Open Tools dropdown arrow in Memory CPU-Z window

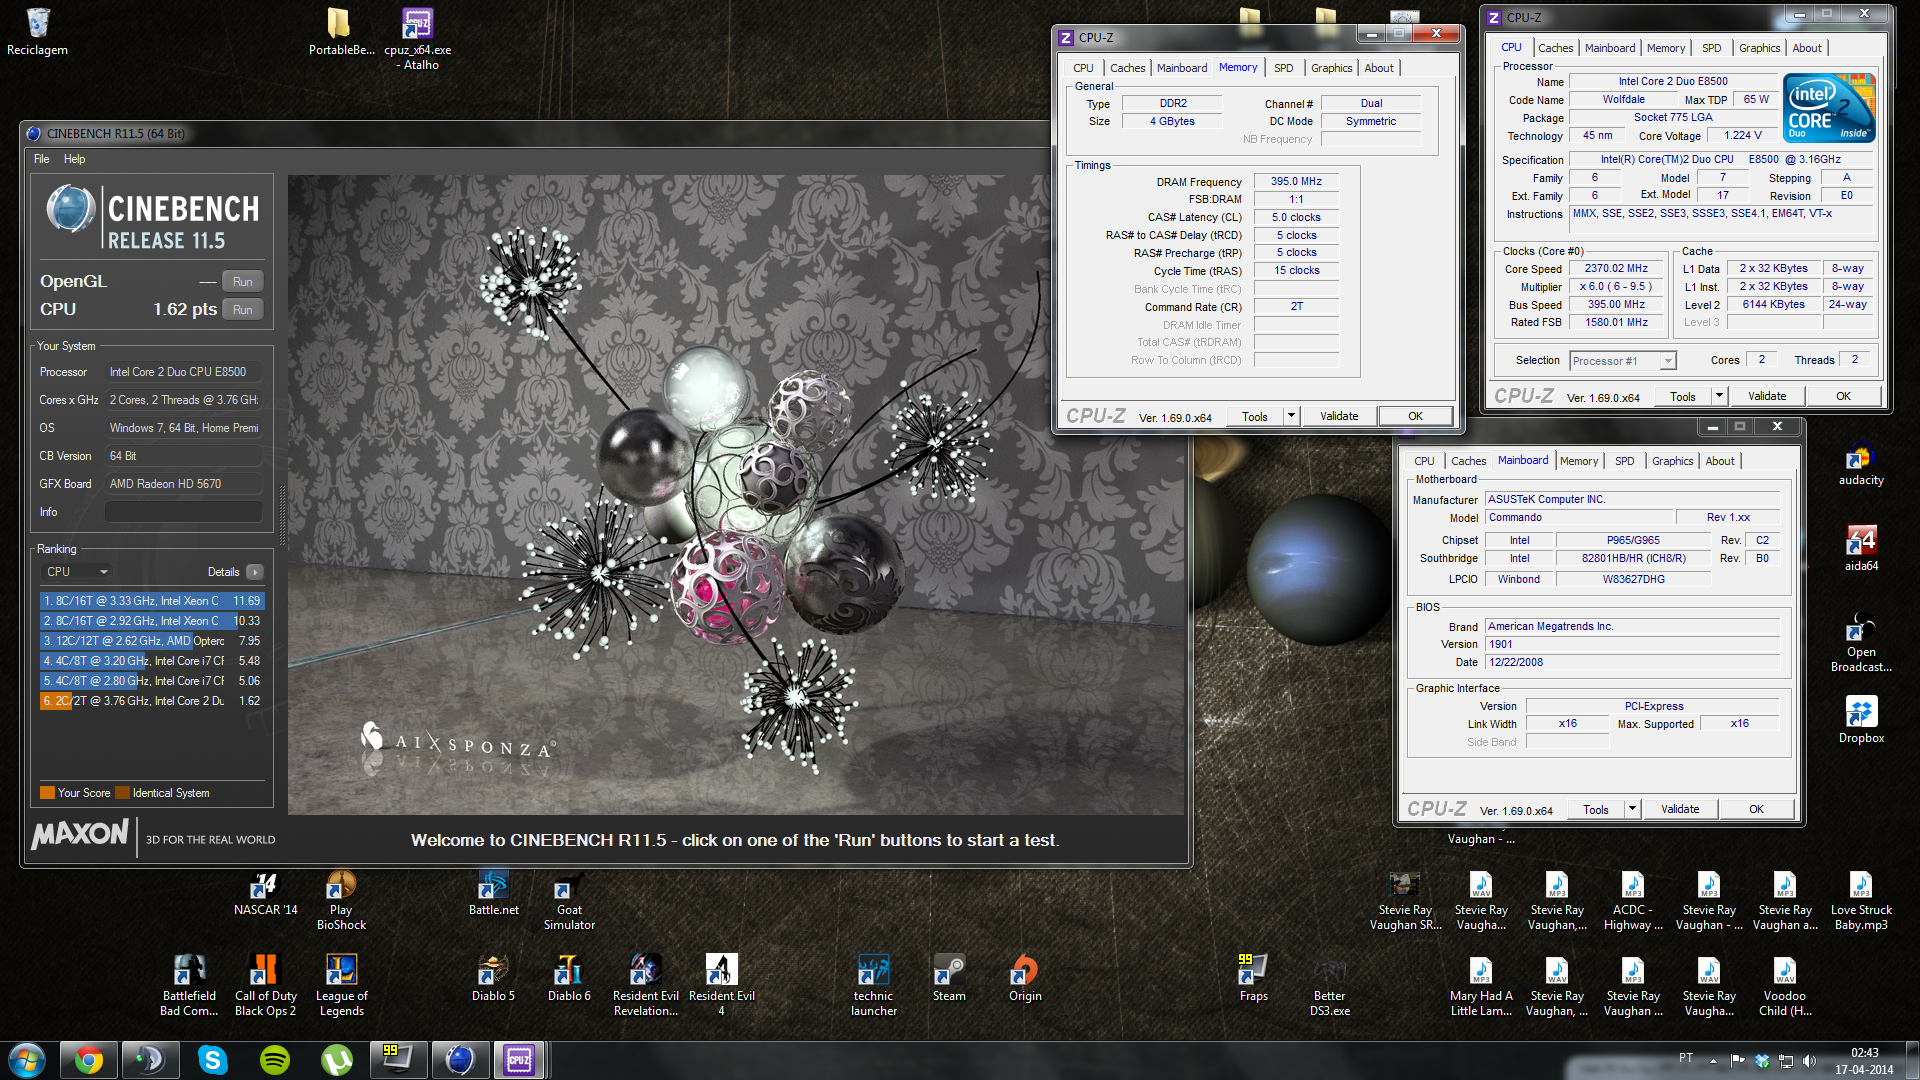[1291, 416]
